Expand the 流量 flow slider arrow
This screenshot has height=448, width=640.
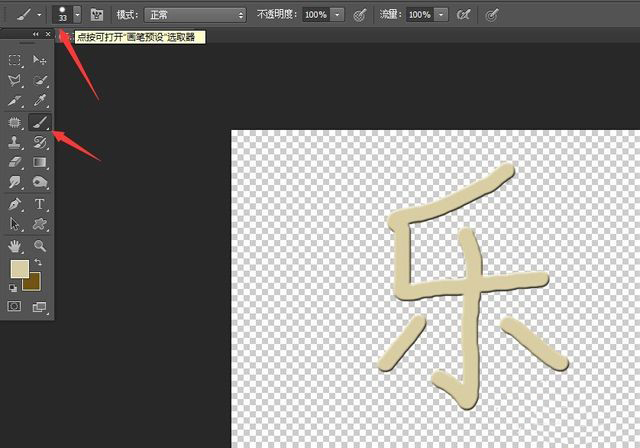coord(441,15)
